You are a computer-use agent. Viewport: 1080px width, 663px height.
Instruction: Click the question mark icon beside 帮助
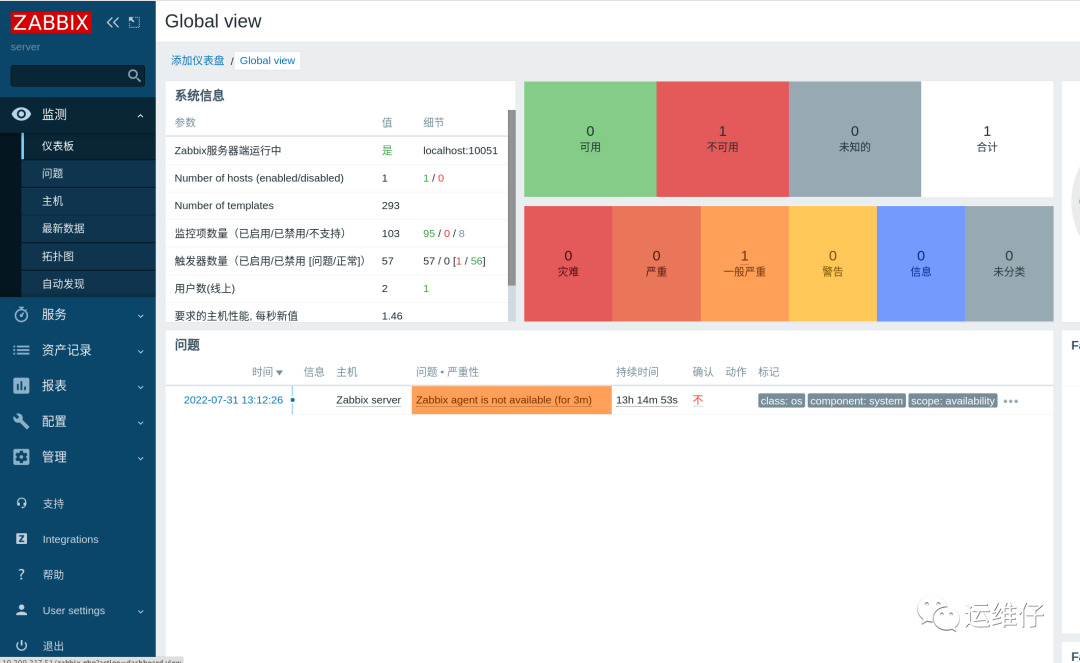pos(21,574)
